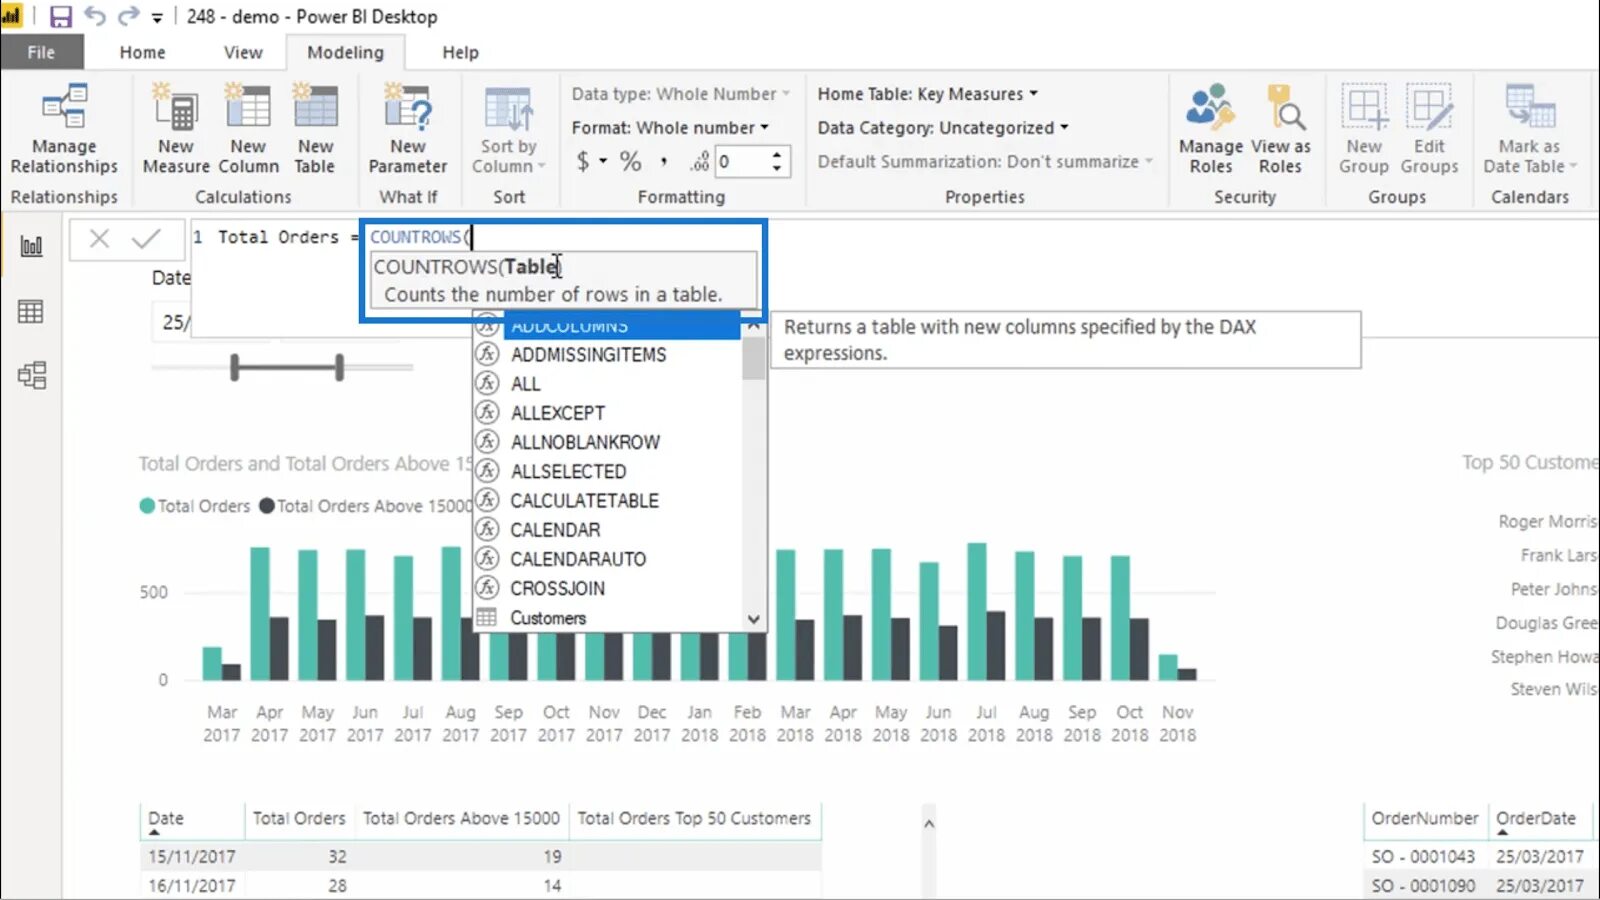This screenshot has height=900, width=1600.
Task: Open Edit Groups
Action: click(x=1429, y=130)
